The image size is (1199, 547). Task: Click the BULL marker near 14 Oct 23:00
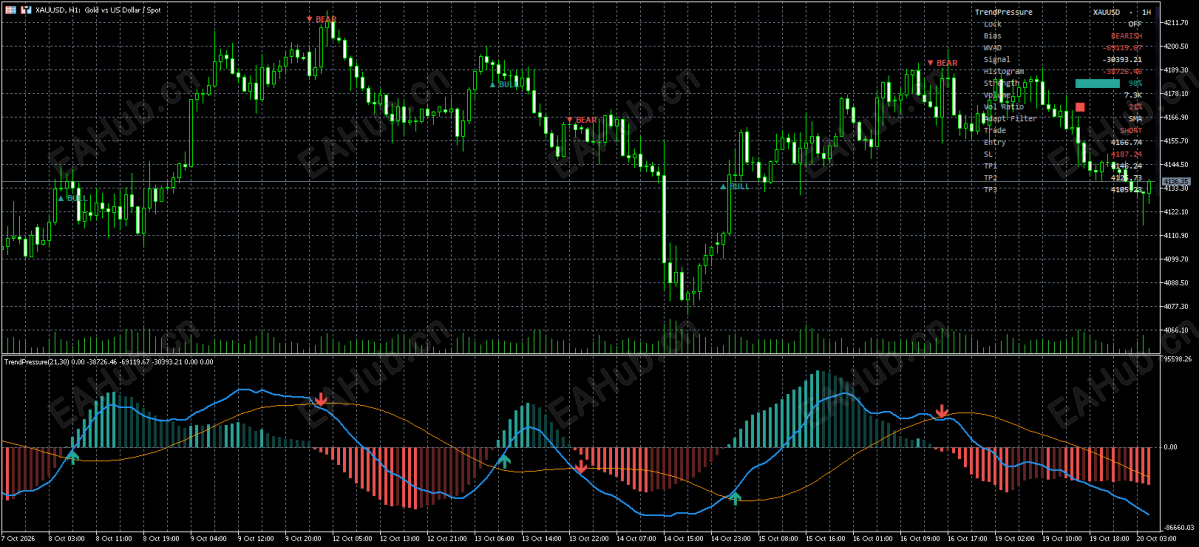tap(735, 186)
